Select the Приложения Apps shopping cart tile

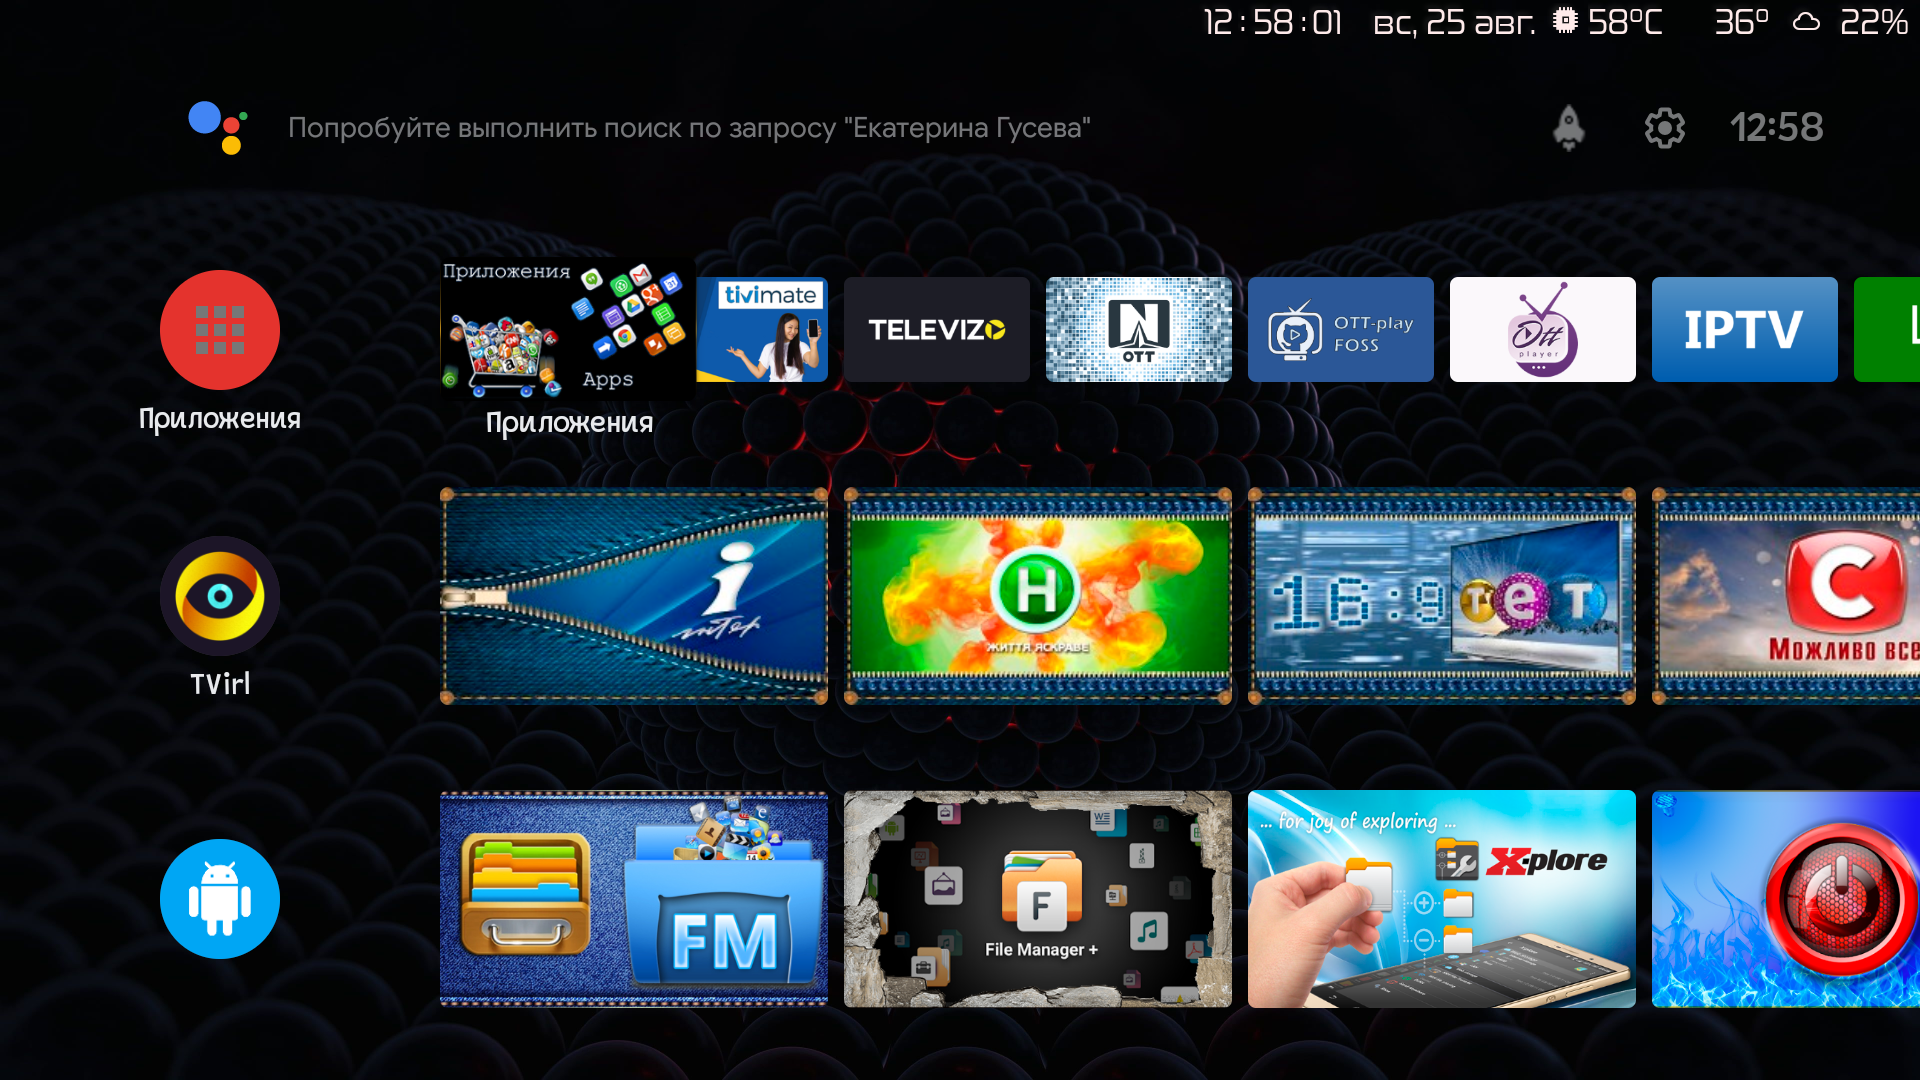point(566,330)
